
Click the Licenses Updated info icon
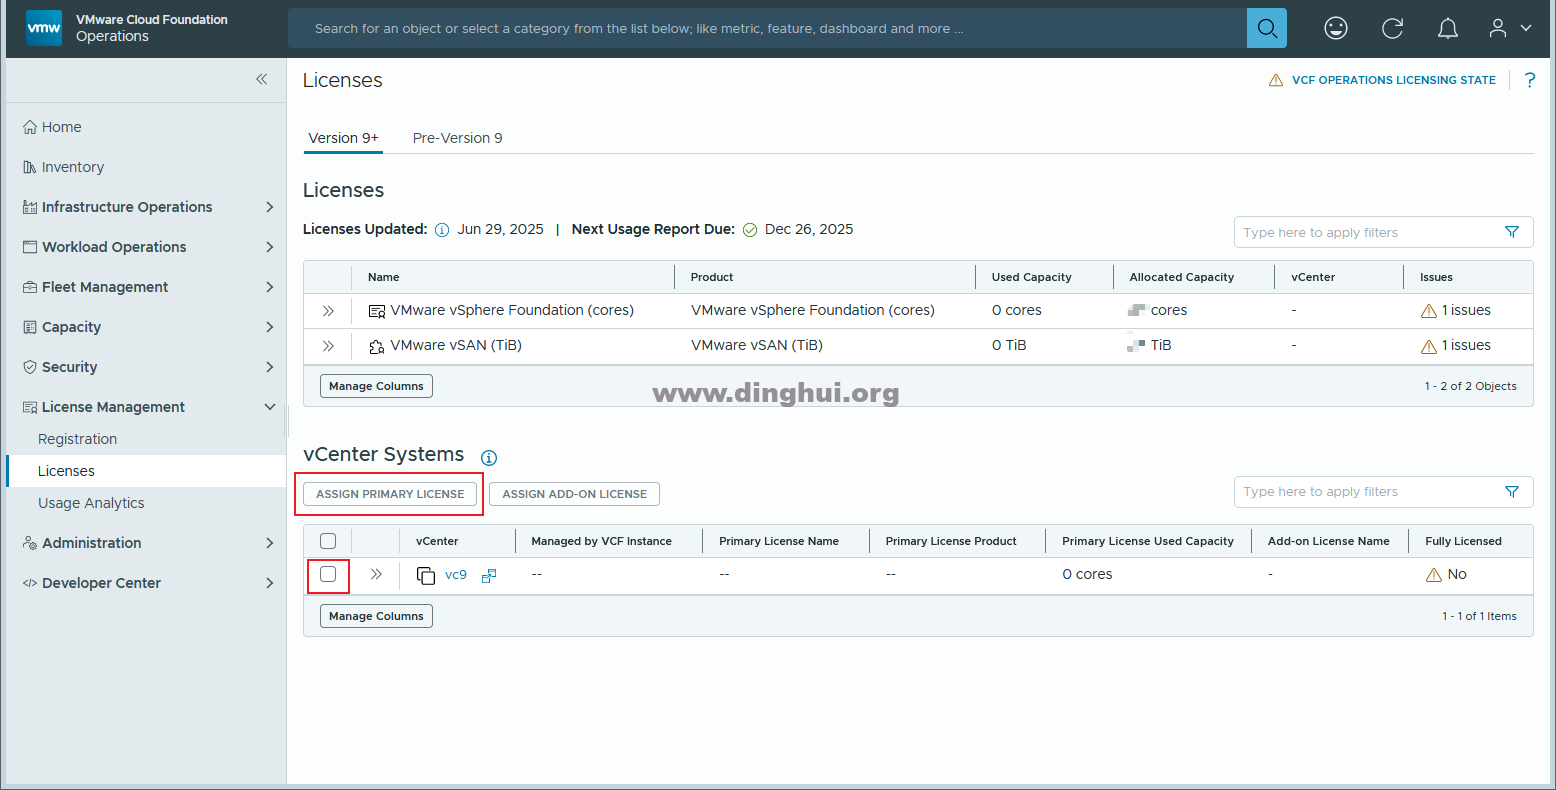pos(442,230)
